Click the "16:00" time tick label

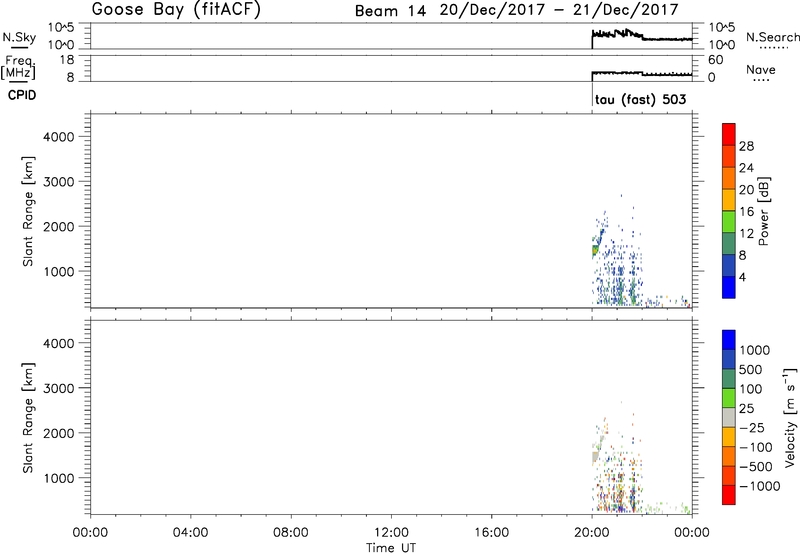click(x=491, y=533)
